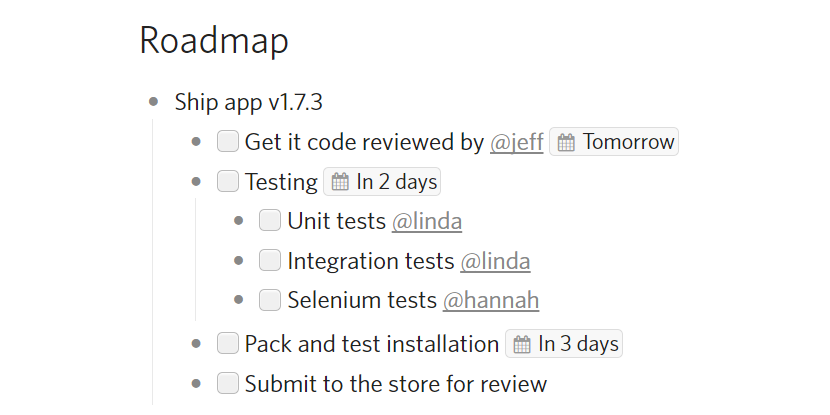Viewport: 830px width, 415px height.
Task: Toggle the Selenium tests checkbox
Action: [270, 299]
